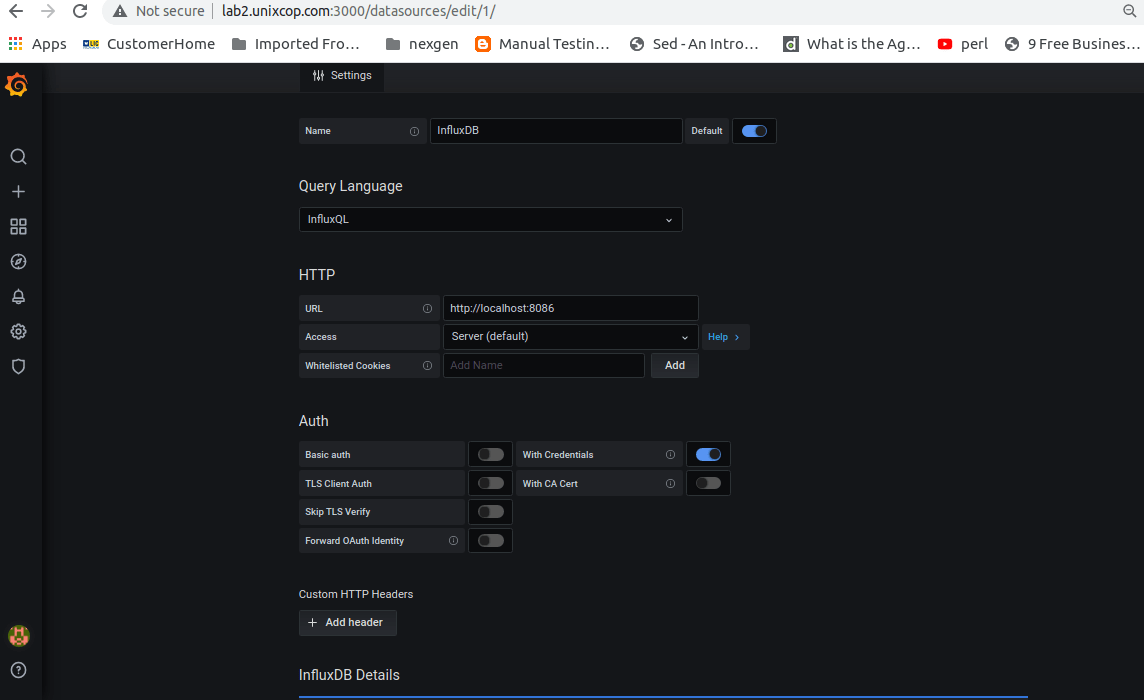Screen dimensions: 1144x700
Task: Enable TLS Client Auth switch
Action: pyautogui.click(x=491, y=483)
